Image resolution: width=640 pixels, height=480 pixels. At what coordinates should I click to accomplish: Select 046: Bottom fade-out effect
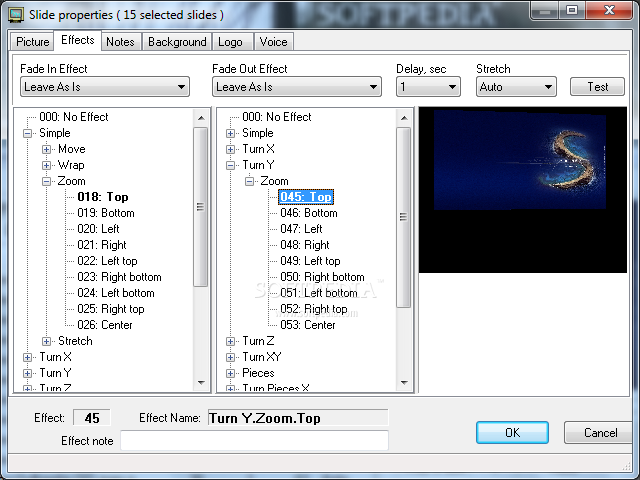pyautogui.click(x=309, y=213)
